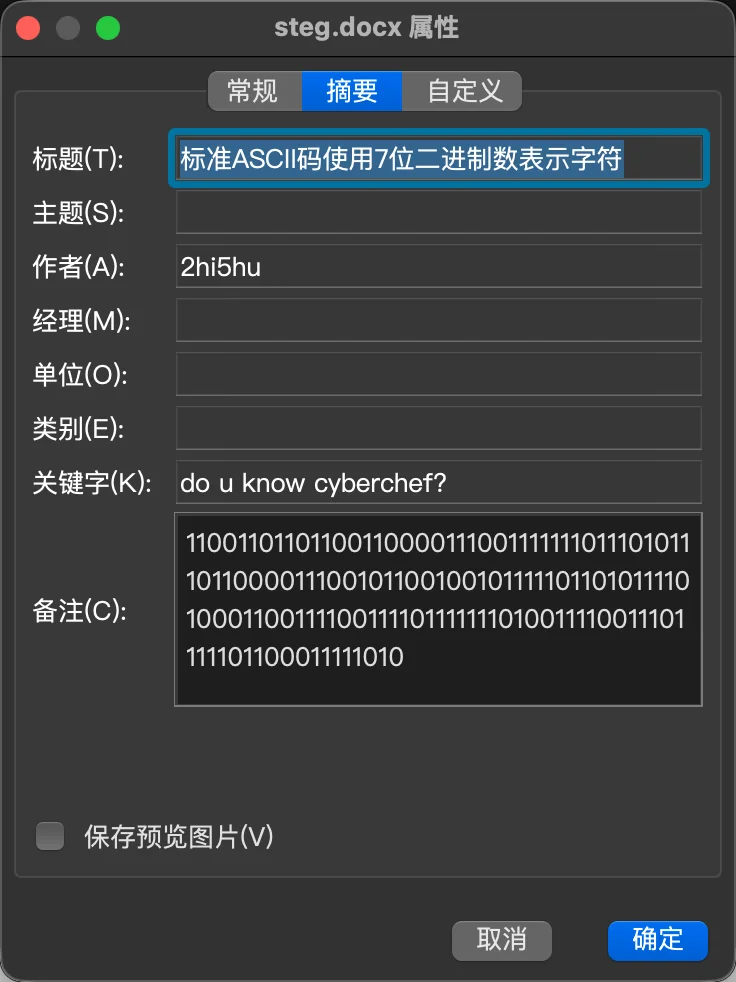Click the 作者(A) field containing 2hi5hu
Viewport: 736px width, 982px height.
438,267
